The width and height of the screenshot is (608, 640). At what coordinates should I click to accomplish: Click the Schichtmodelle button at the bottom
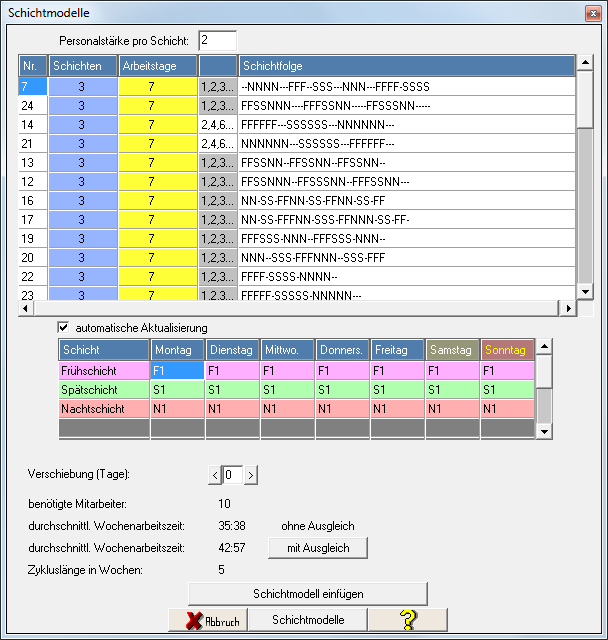(x=308, y=620)
